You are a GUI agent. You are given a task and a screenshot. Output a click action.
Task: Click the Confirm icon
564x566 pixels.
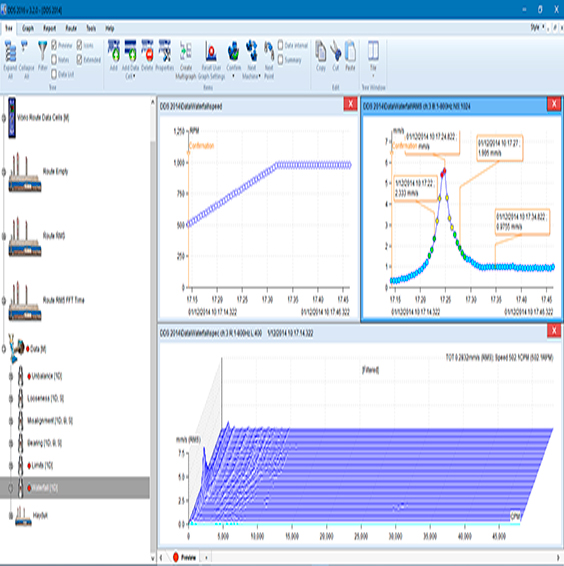point(234,51)
